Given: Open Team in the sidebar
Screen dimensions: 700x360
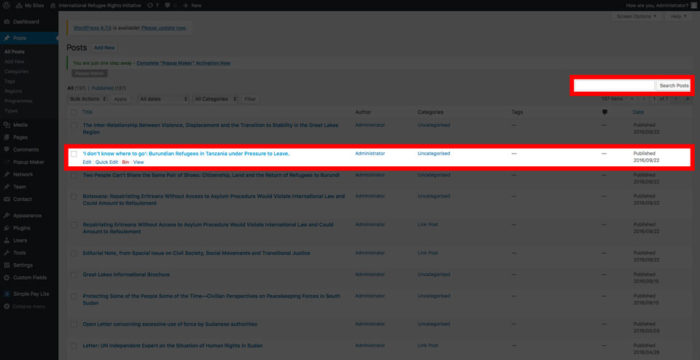Looking at the screenshot, I should coord(20,187).
